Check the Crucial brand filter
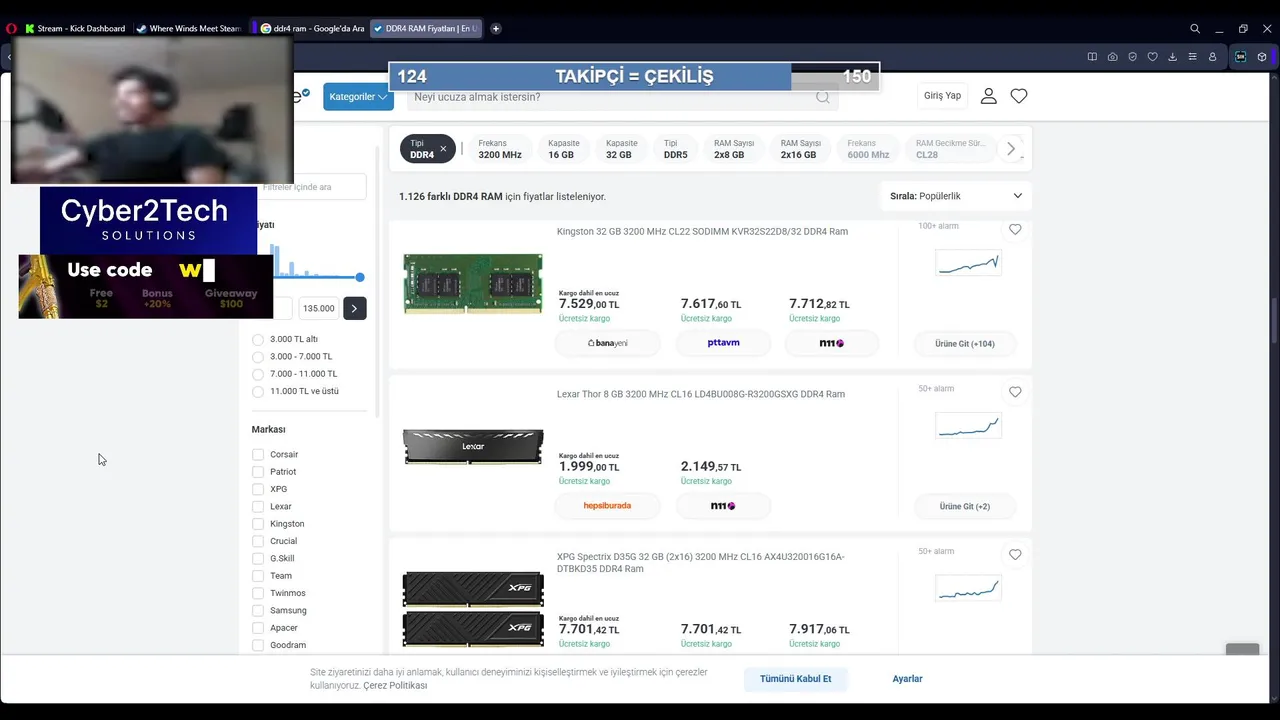Screen dimensions: 1280x720 (x=258, y=541)
